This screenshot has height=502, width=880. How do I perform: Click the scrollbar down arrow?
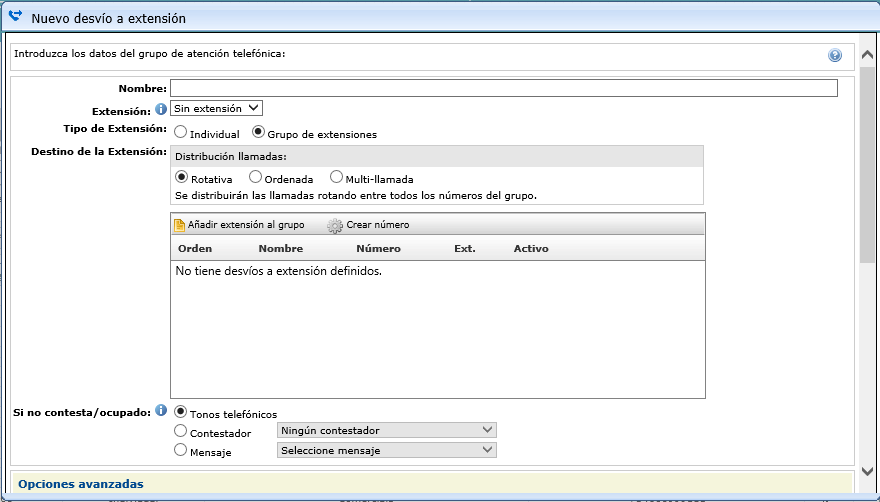[867, 471]
